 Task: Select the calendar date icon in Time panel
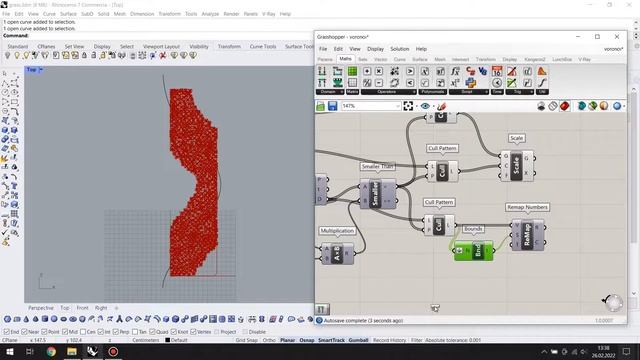pos(497,71)
